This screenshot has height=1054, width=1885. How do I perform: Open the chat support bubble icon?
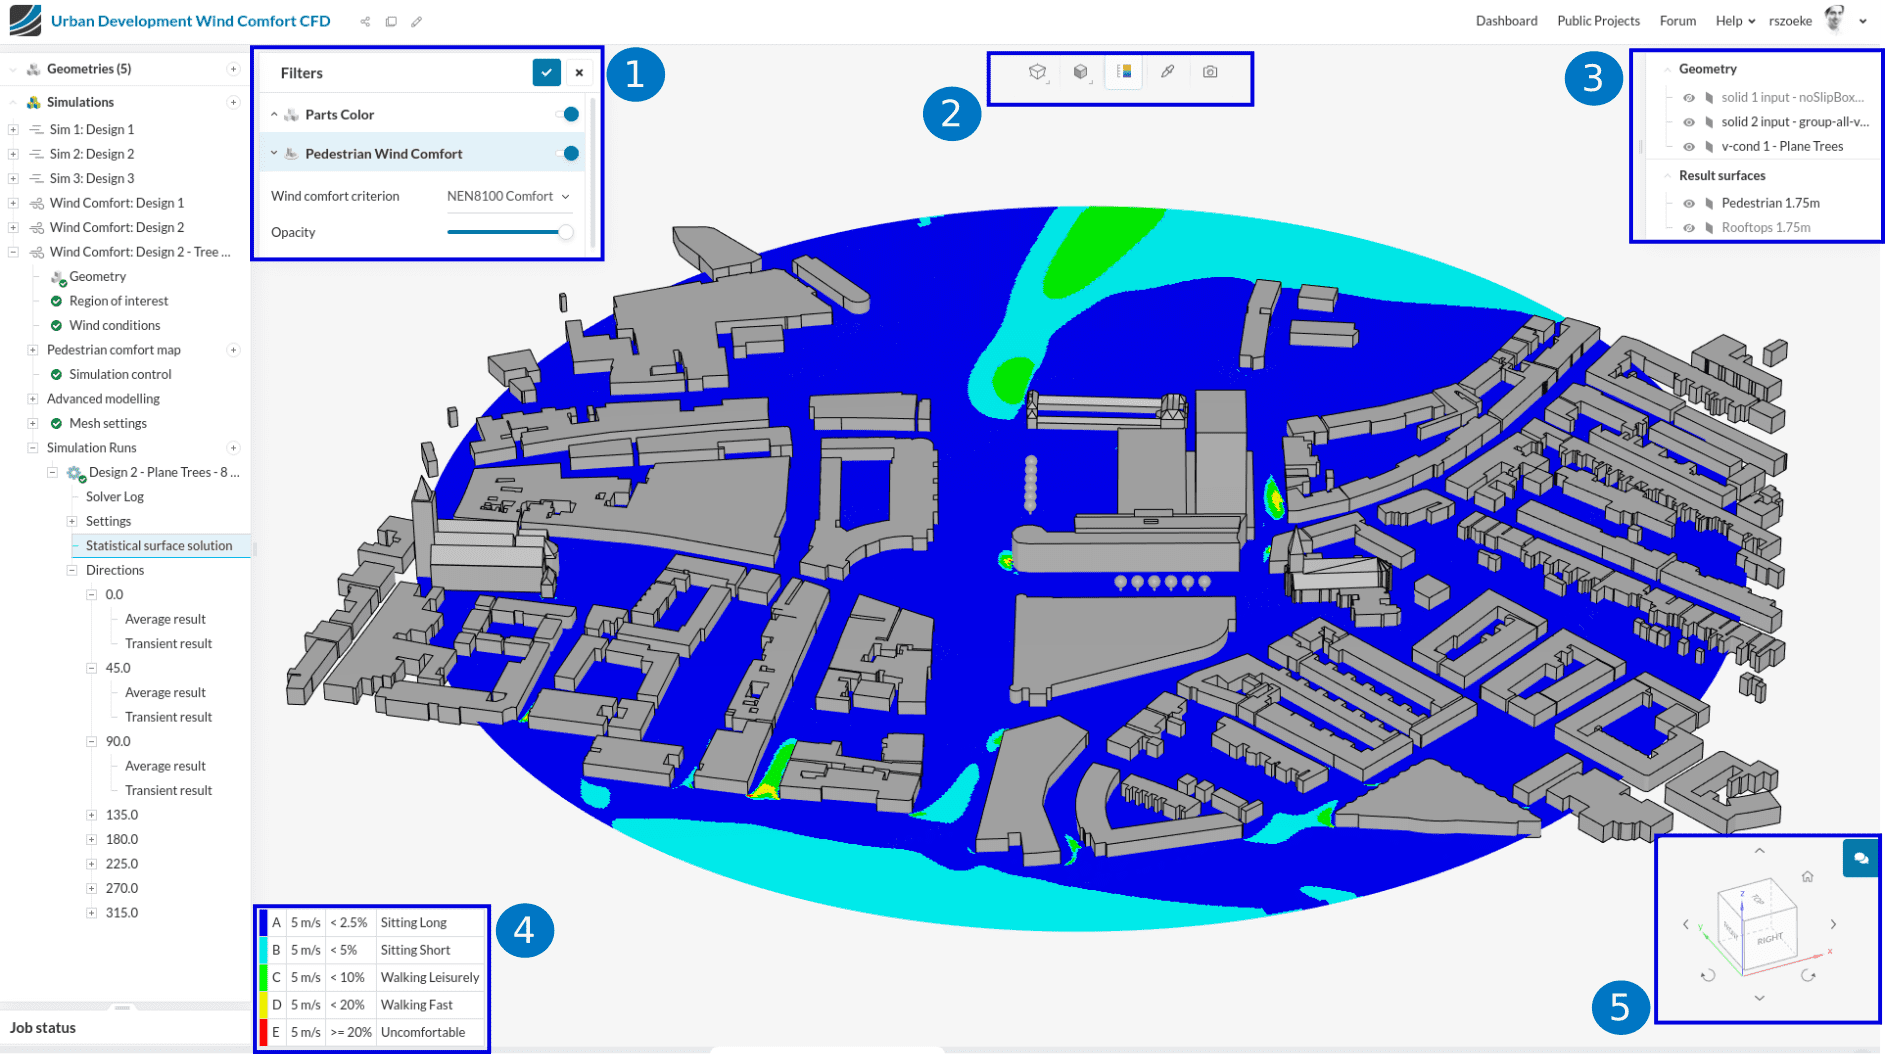point(1860,858)
